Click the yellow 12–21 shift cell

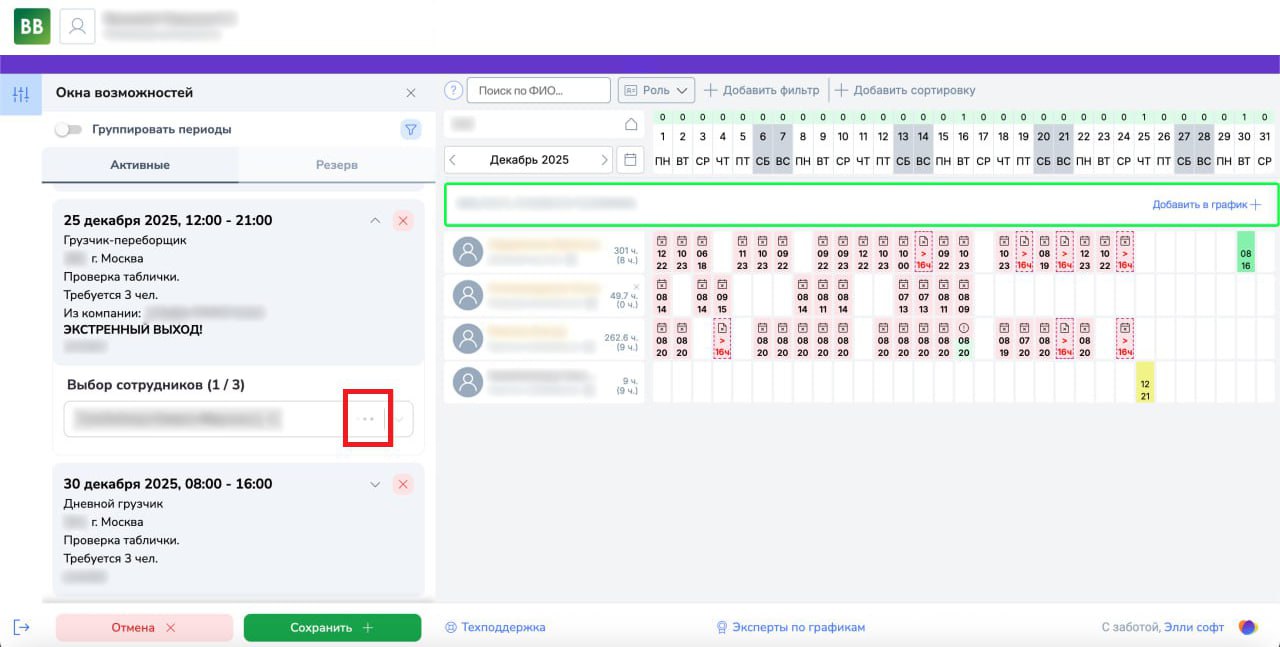tap(1145, 382)
